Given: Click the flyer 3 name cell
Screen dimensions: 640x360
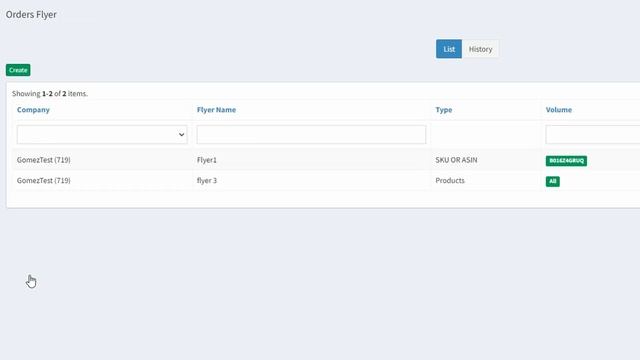Looking at the screenshot, I should click(207, 180).
